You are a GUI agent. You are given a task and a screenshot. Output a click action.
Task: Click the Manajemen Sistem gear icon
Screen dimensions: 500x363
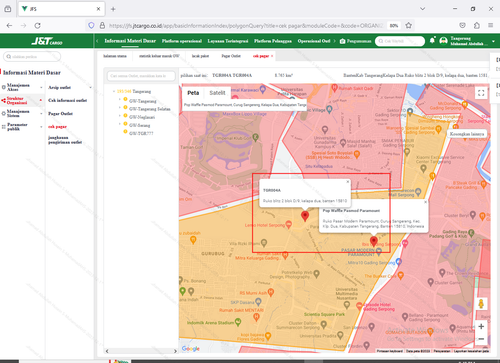[x=3, y=114]
